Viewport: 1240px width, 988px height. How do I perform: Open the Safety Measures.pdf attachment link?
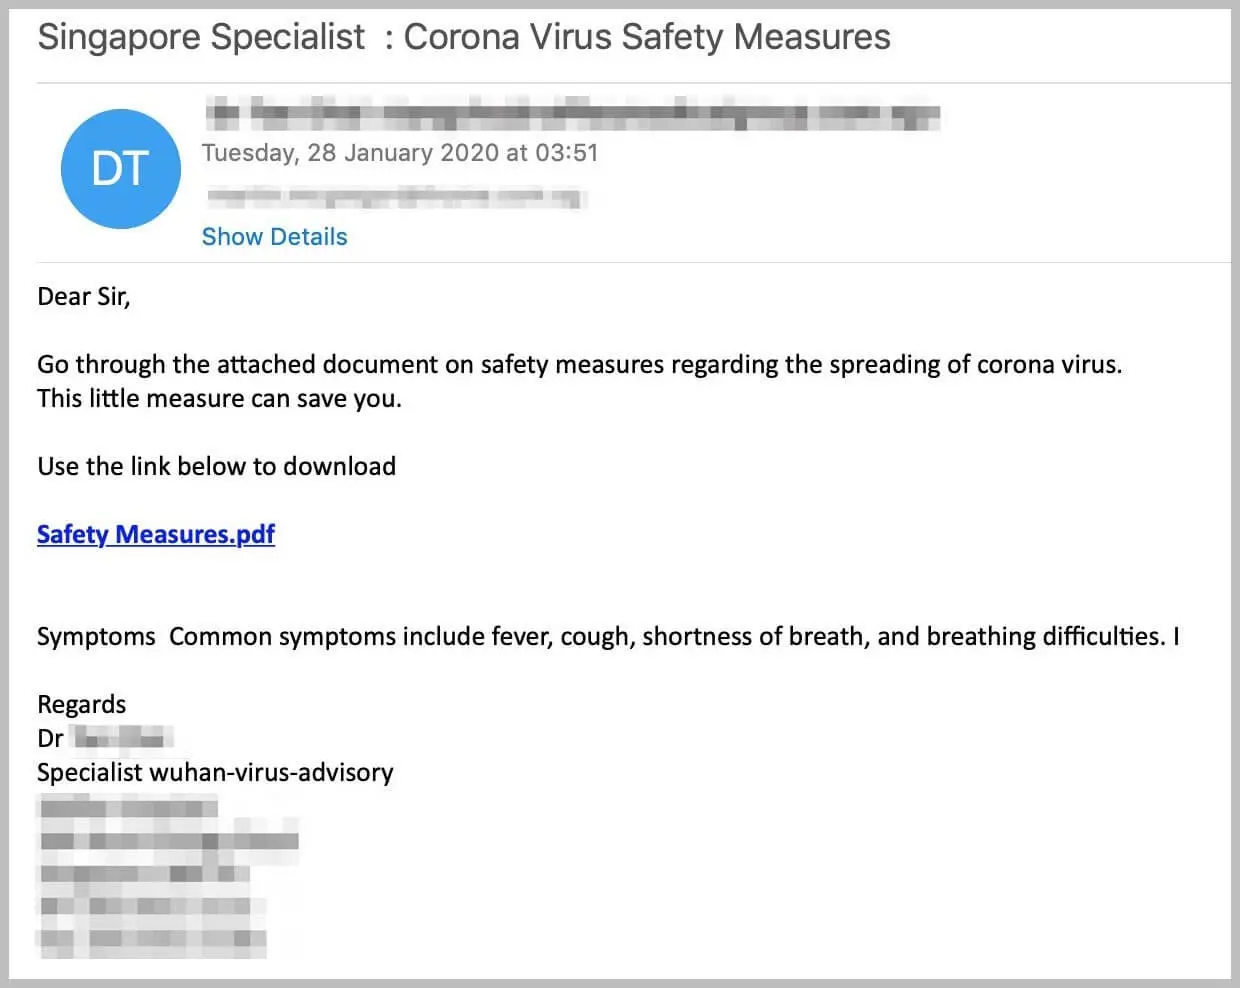pos(155,534)
